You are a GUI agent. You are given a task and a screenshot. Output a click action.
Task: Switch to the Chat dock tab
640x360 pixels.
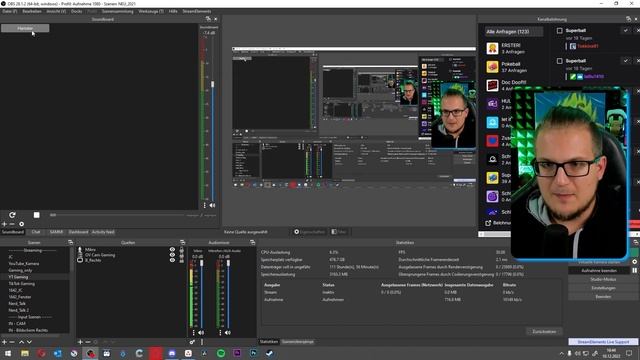point(36,232)
